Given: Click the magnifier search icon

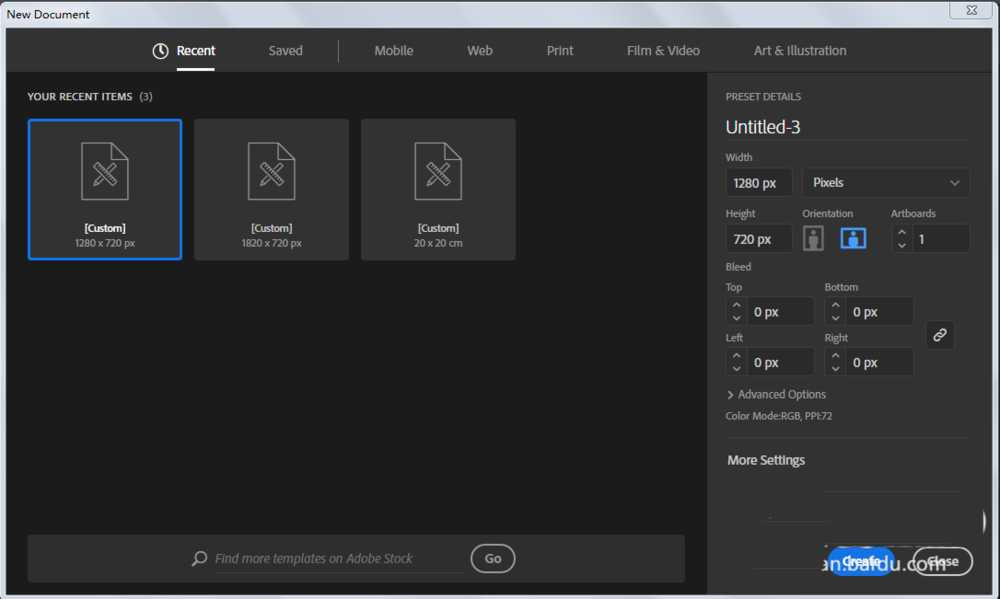Looking at the screenshot, I should [x=200, y=559].
